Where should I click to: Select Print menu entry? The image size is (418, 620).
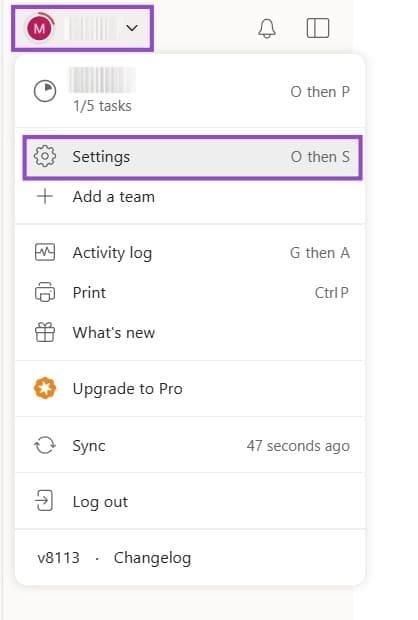(x=190, y=293)
